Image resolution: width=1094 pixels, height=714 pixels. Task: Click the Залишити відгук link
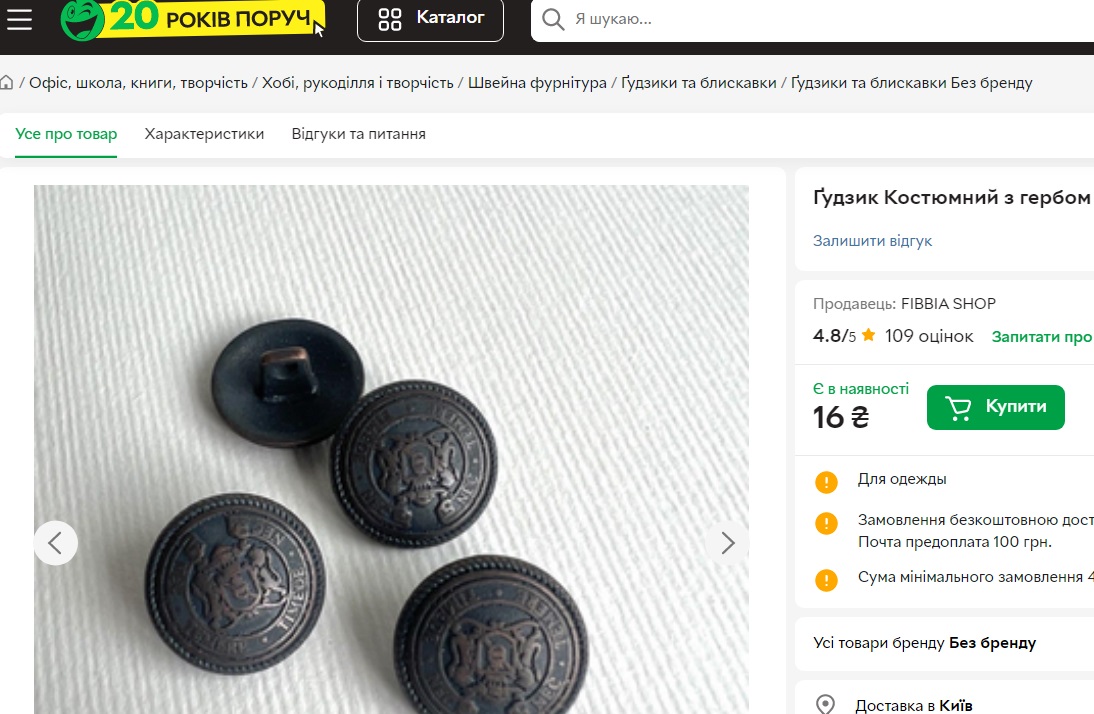872,241
